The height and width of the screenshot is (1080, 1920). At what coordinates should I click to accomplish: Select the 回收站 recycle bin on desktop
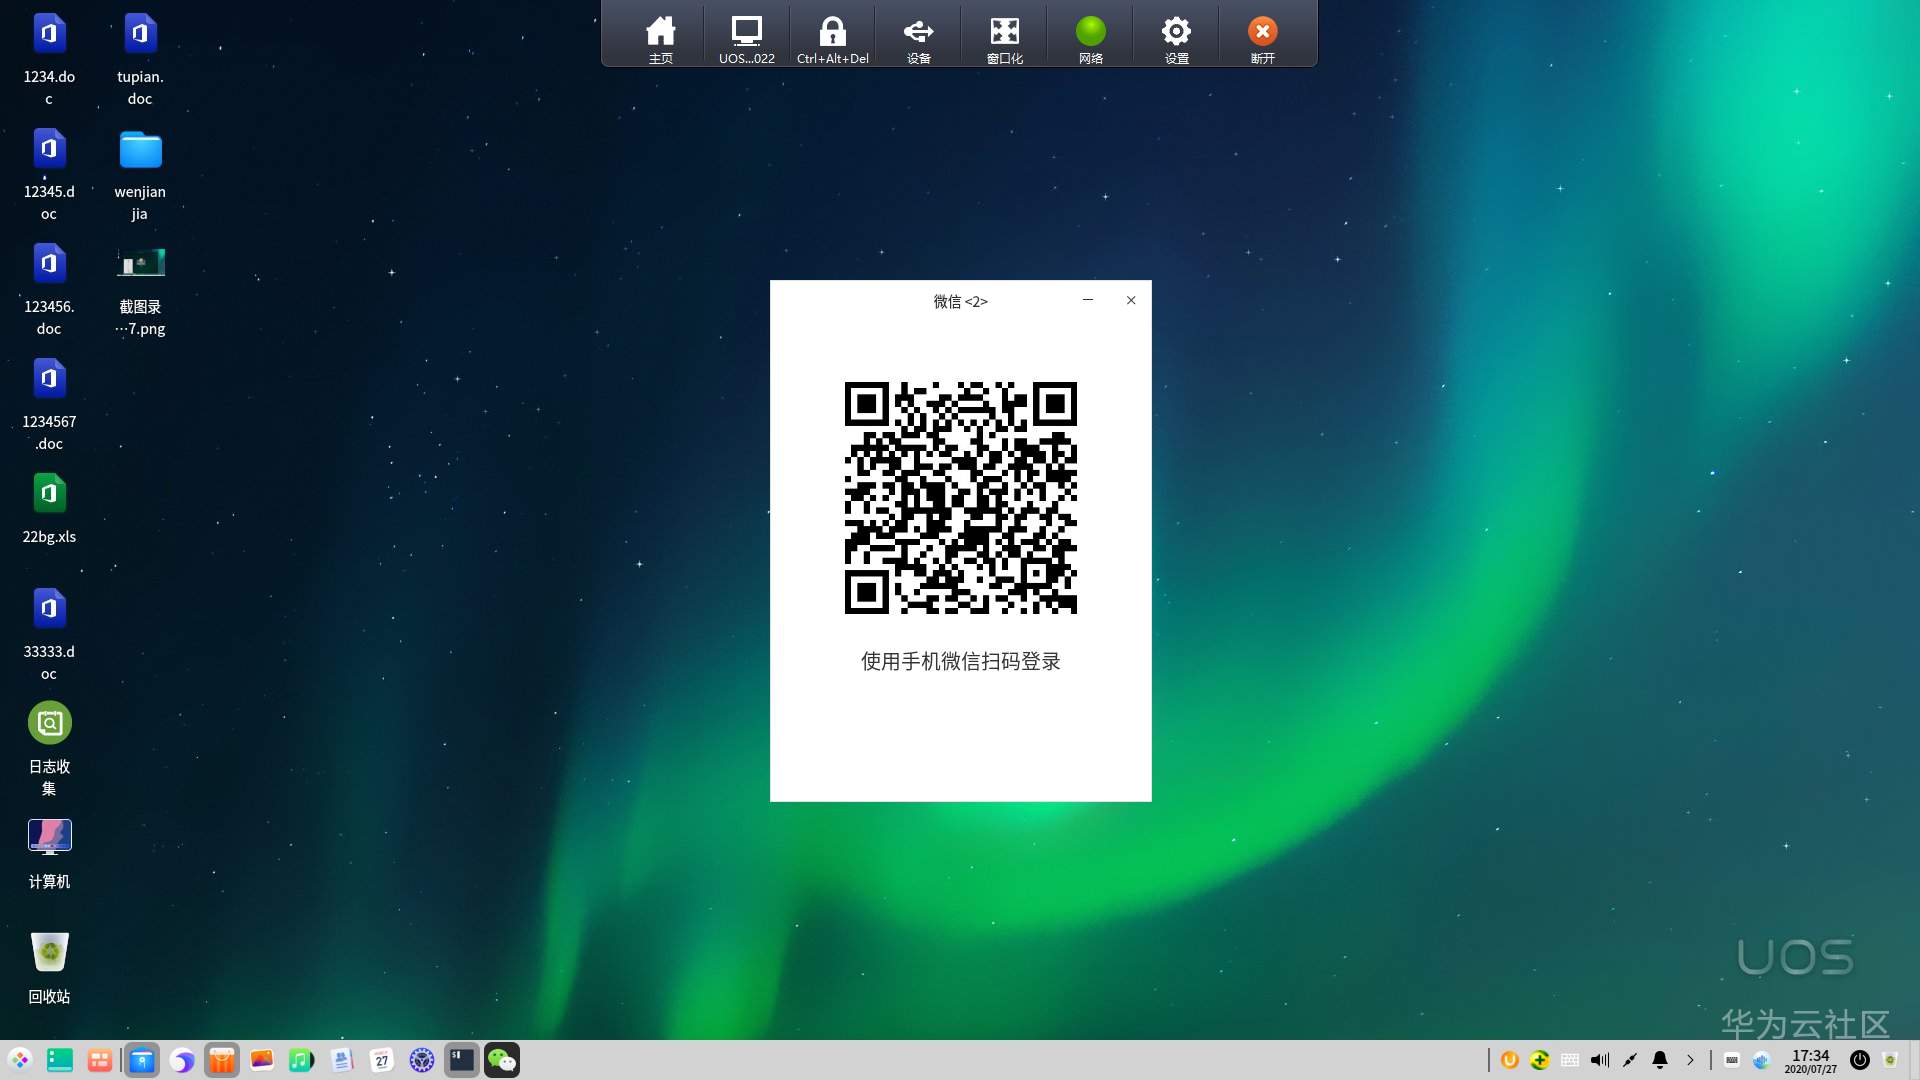tap(49, 968)
